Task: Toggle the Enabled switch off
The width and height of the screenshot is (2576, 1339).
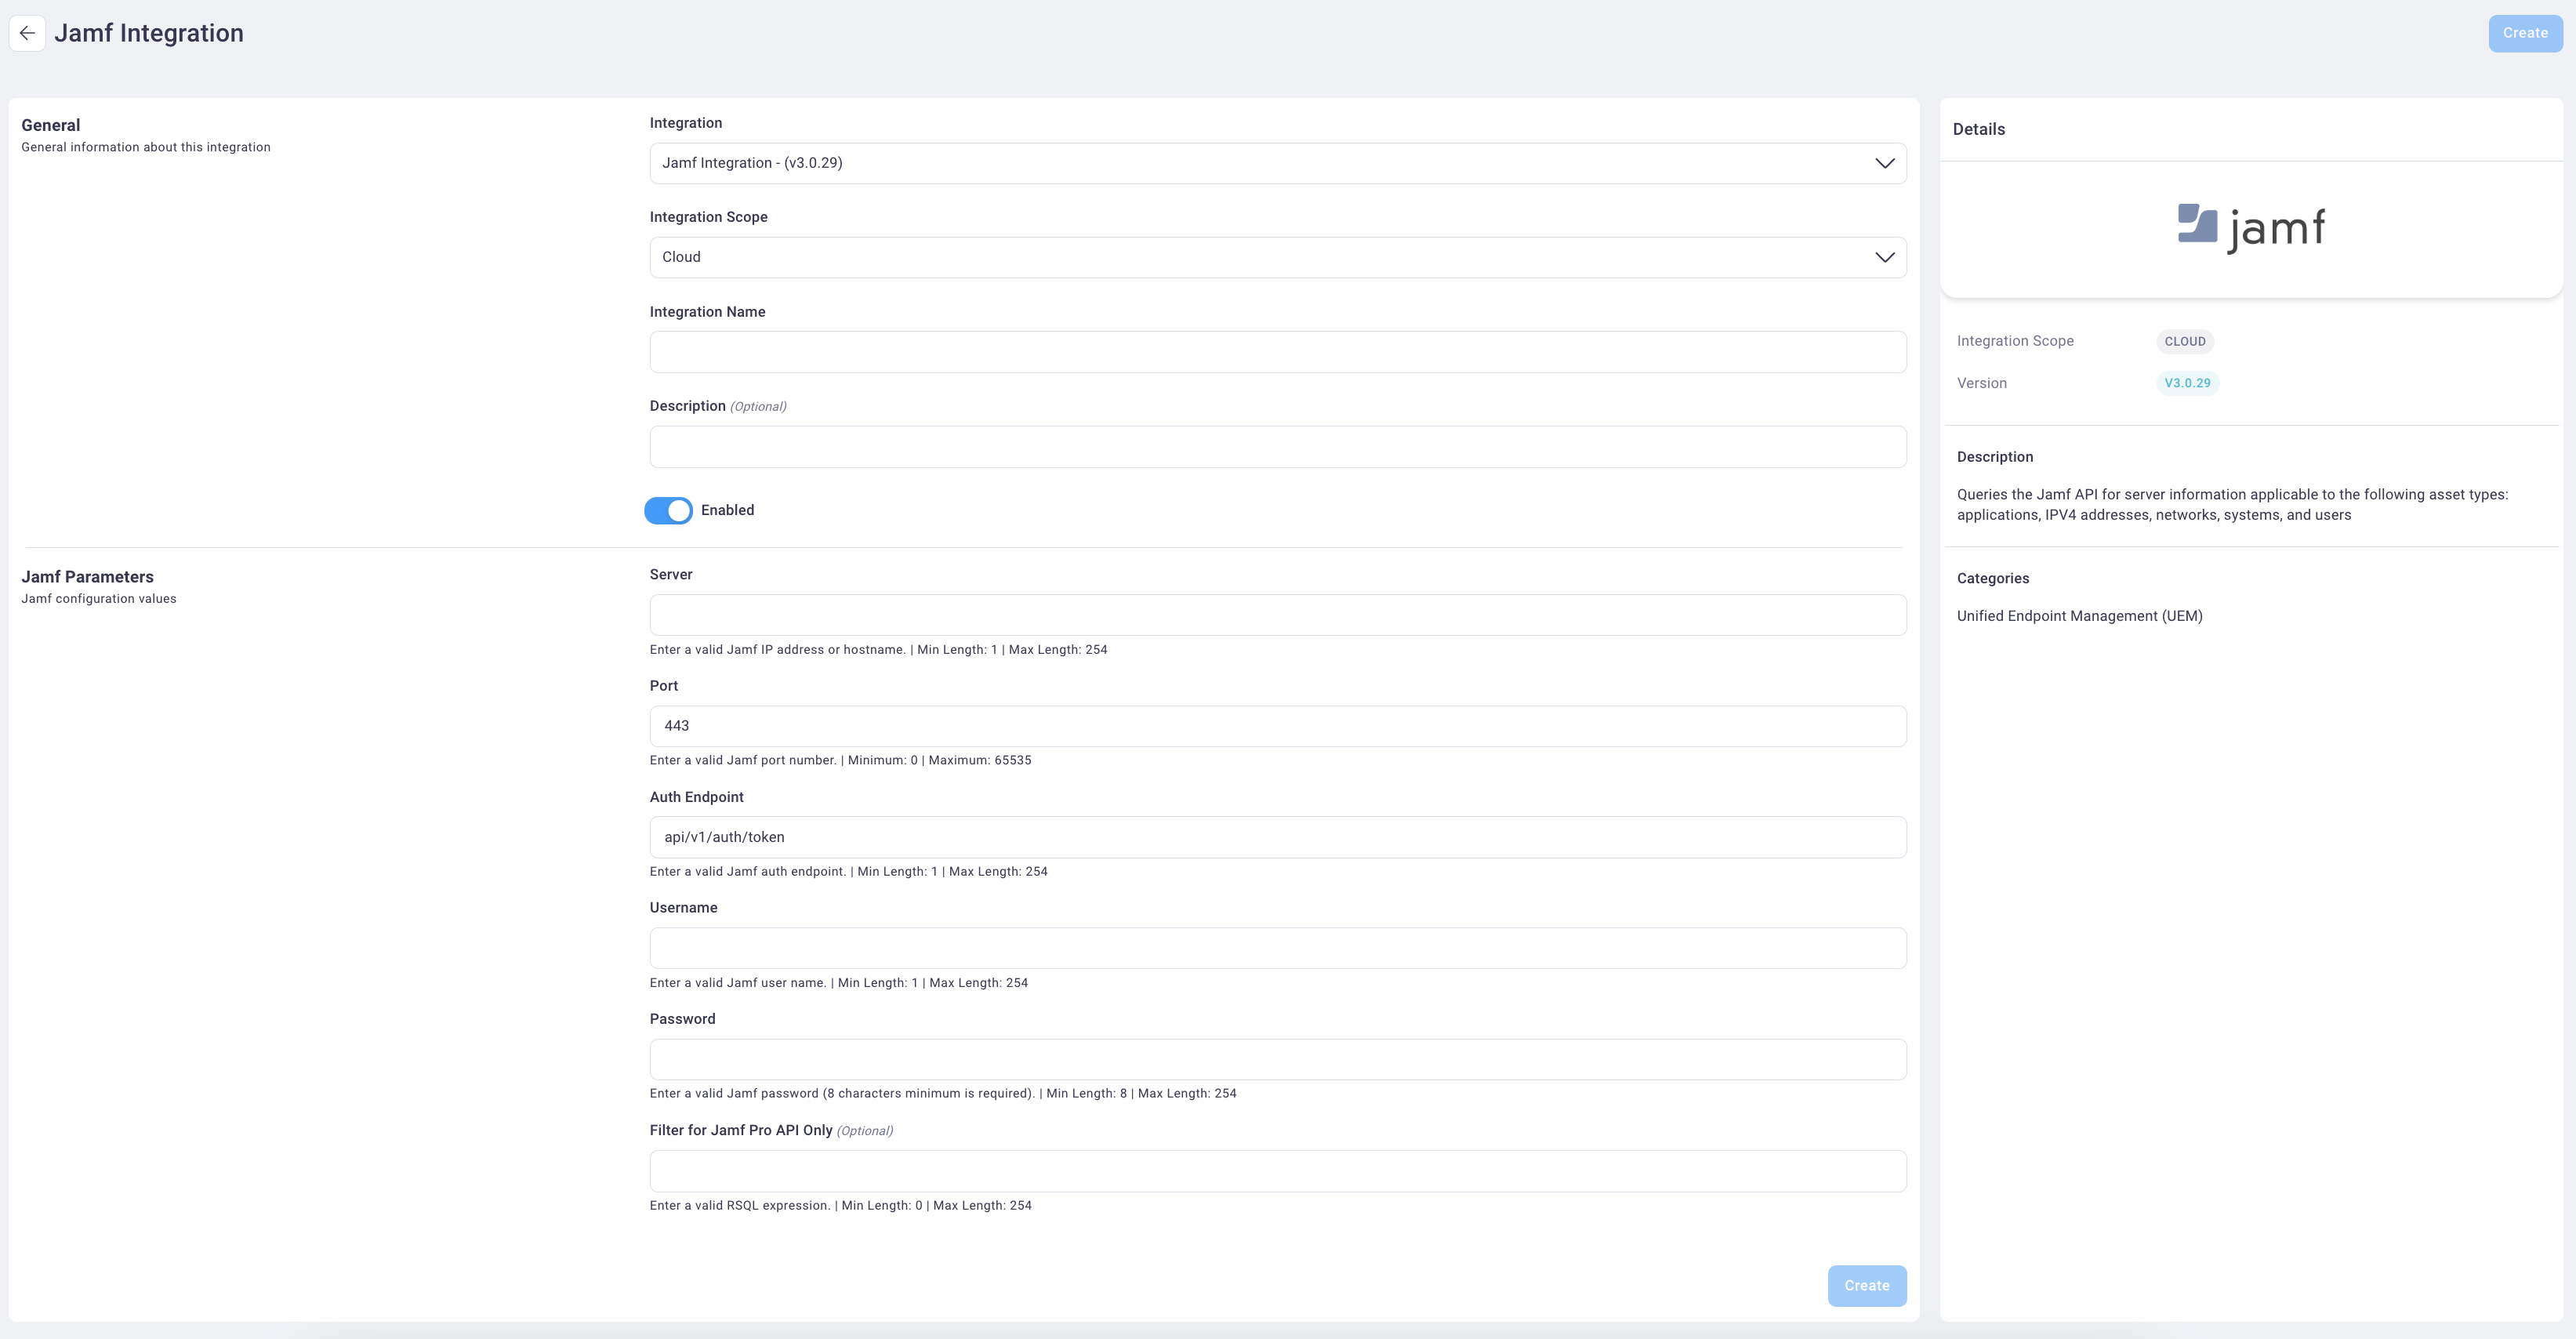Action: pyautogui.click(x=668, y=510)
